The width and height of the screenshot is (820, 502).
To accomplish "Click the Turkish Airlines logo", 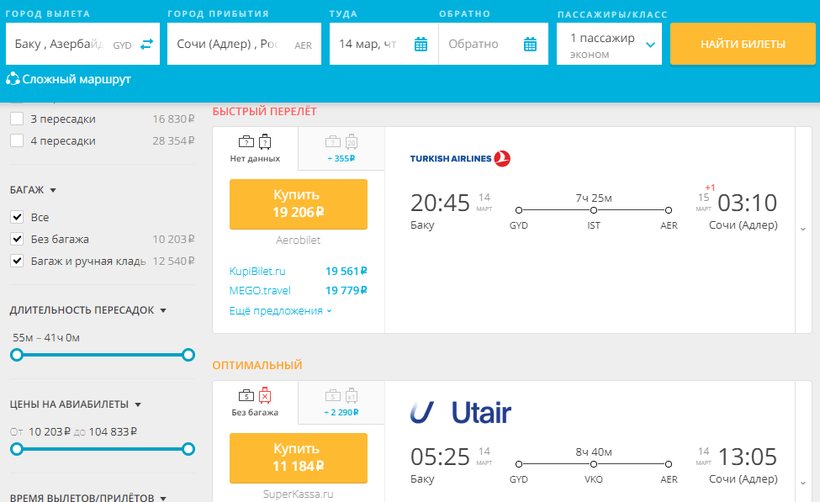I will 460,158.
